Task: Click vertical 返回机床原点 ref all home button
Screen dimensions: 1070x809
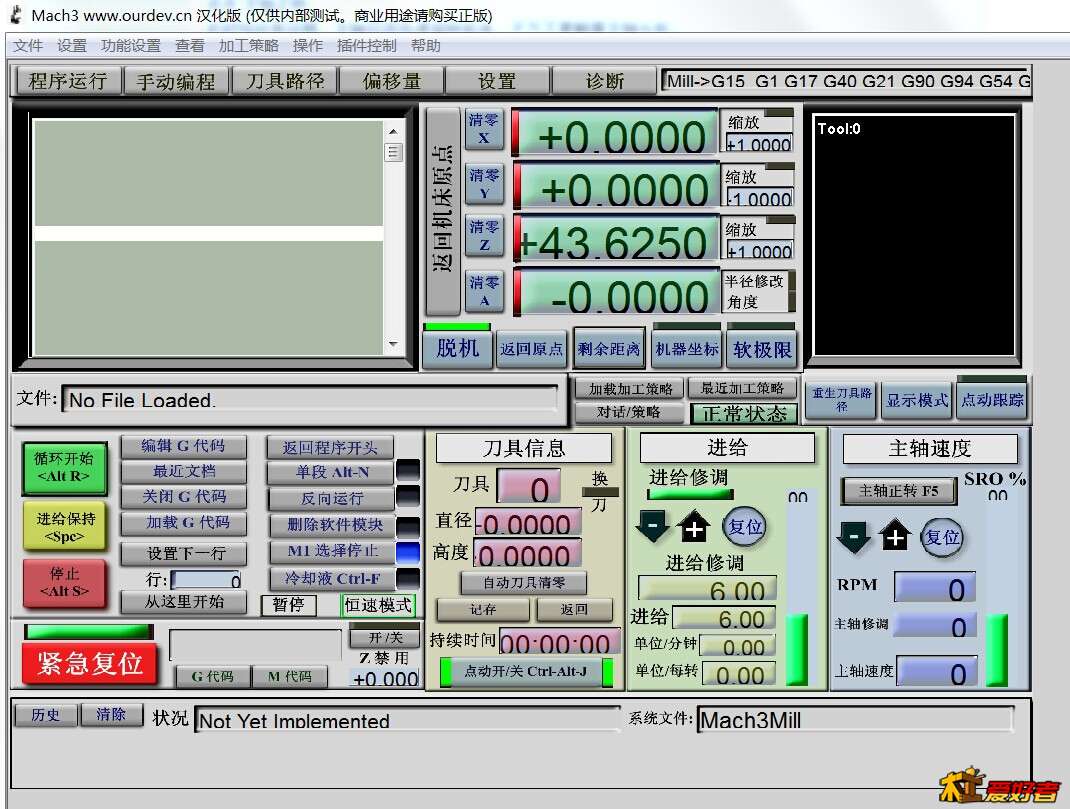Action: (442, 210)
